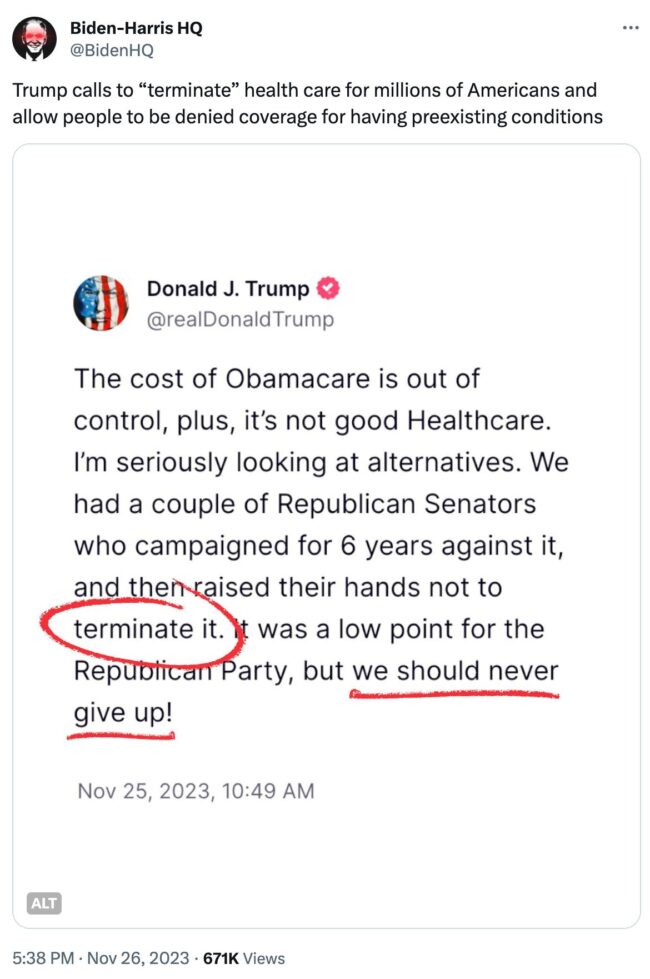650x979 pixels.
Task: Click the Biden-Harris HQ profile avatar
Action: [x=34, y=39]
